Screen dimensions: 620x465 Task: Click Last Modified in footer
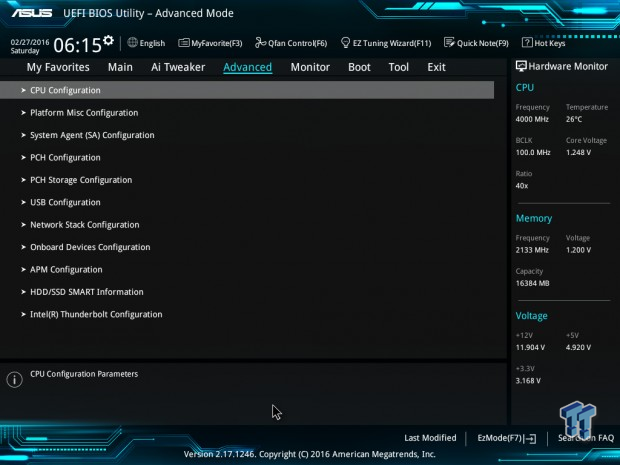pos(430,438)
